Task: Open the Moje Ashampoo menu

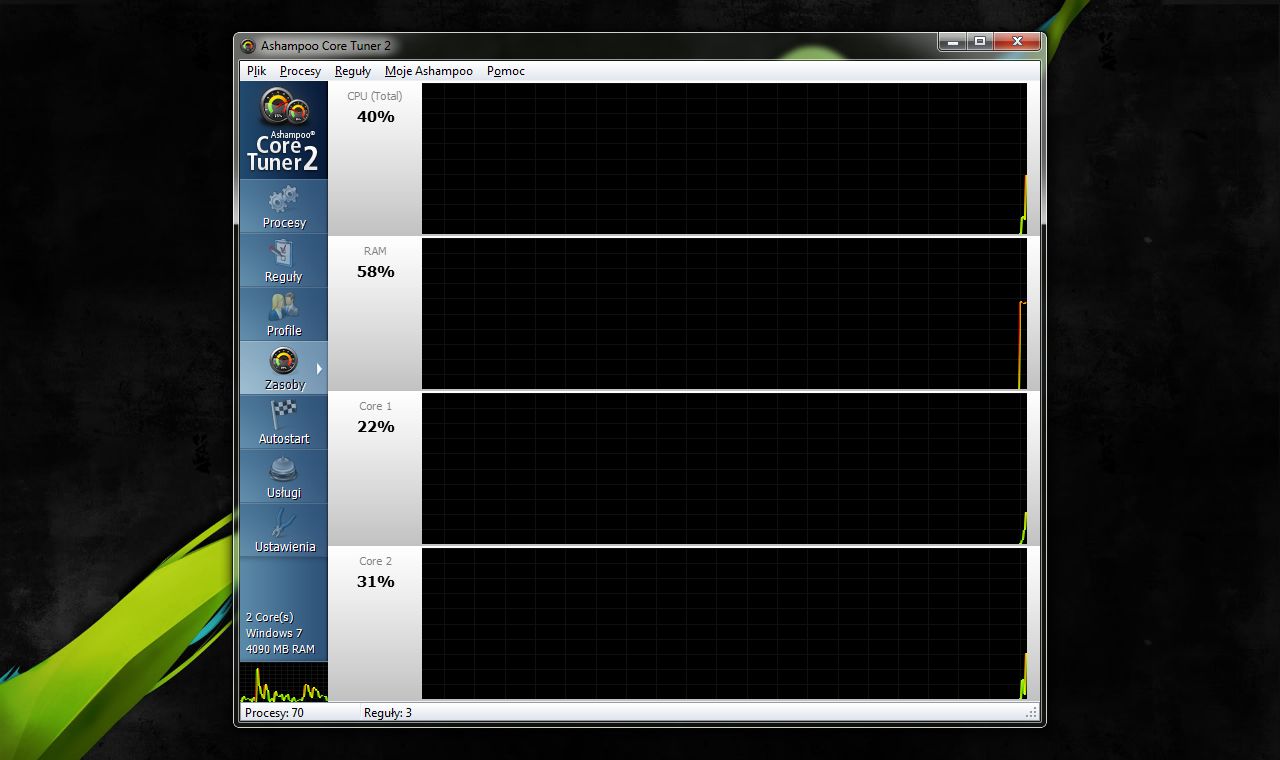Action: click(429, 71)
